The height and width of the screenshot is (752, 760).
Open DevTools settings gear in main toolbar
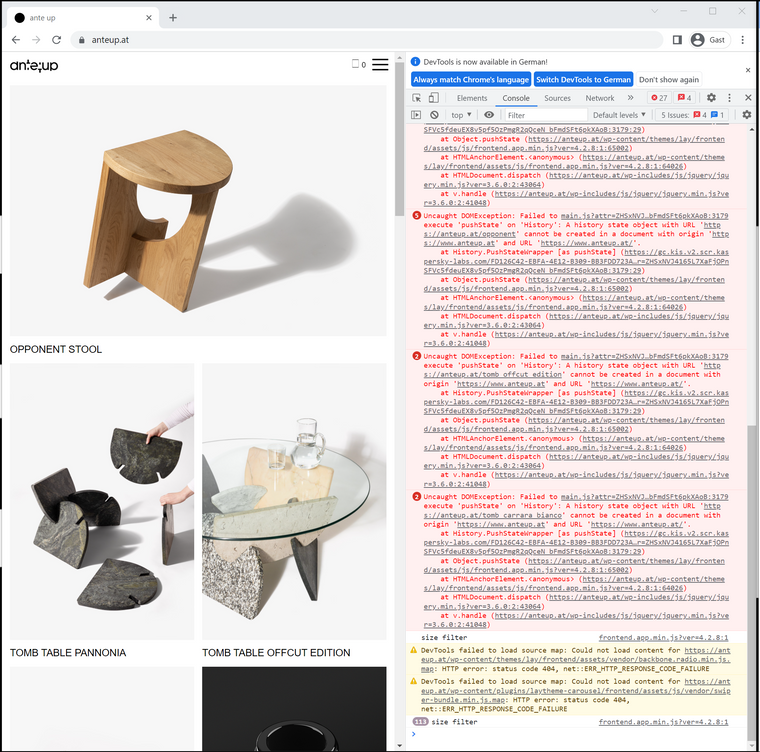click(711, 98)
